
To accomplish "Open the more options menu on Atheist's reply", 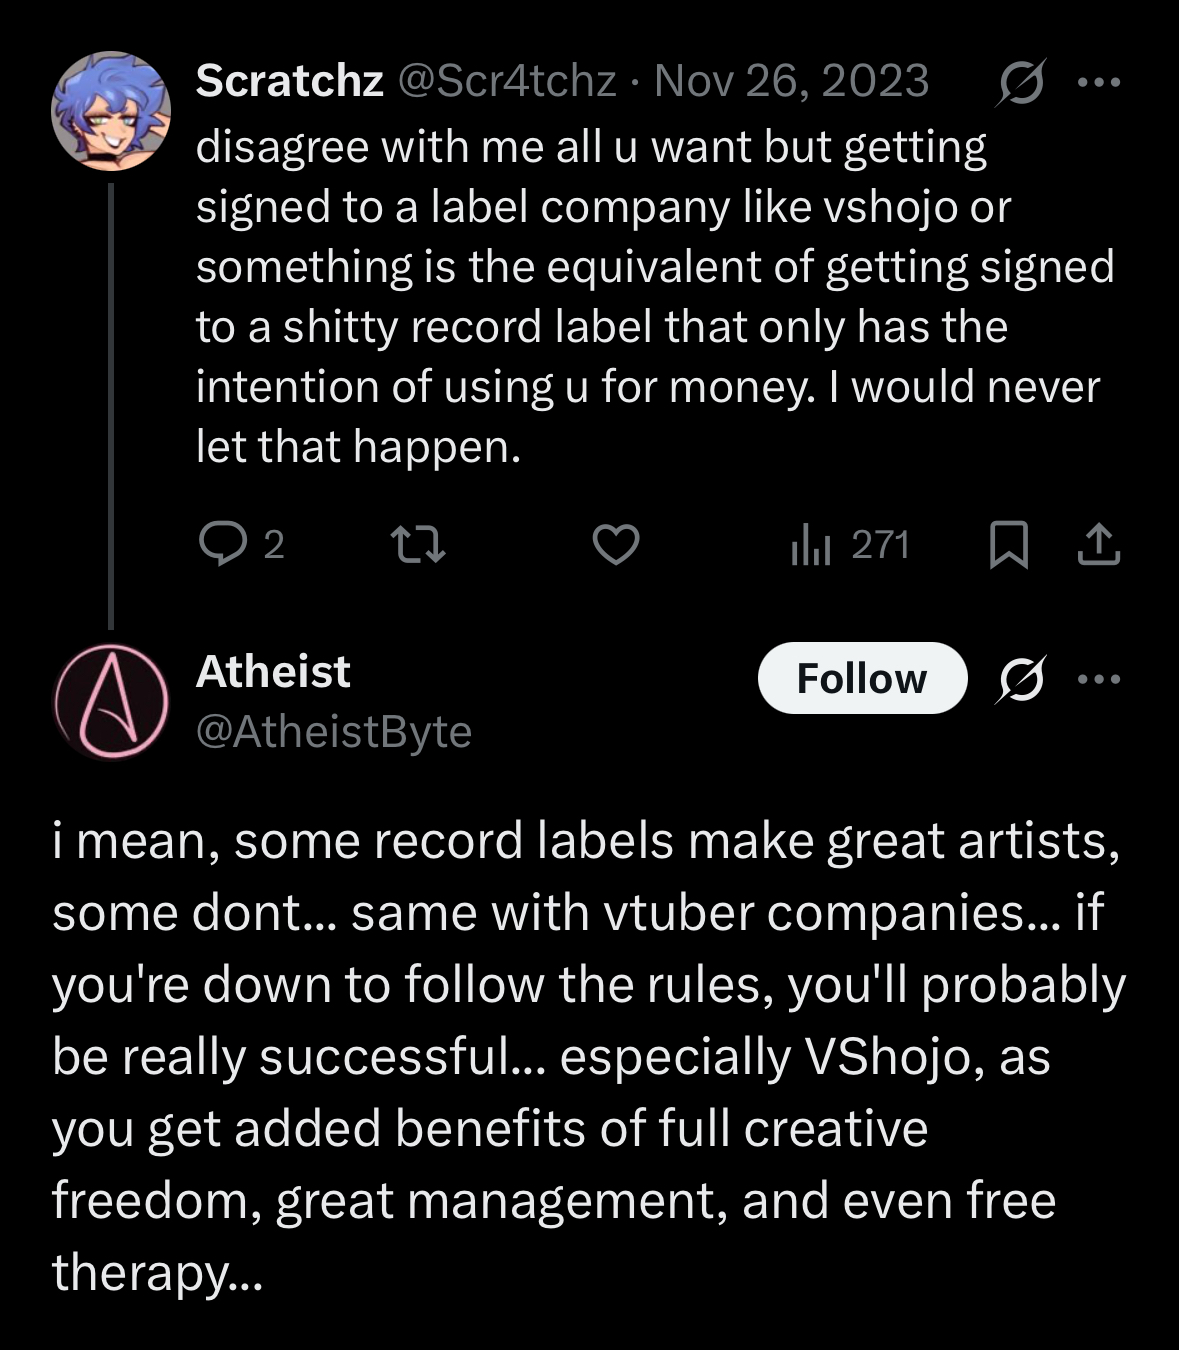I will [1100, 679].
